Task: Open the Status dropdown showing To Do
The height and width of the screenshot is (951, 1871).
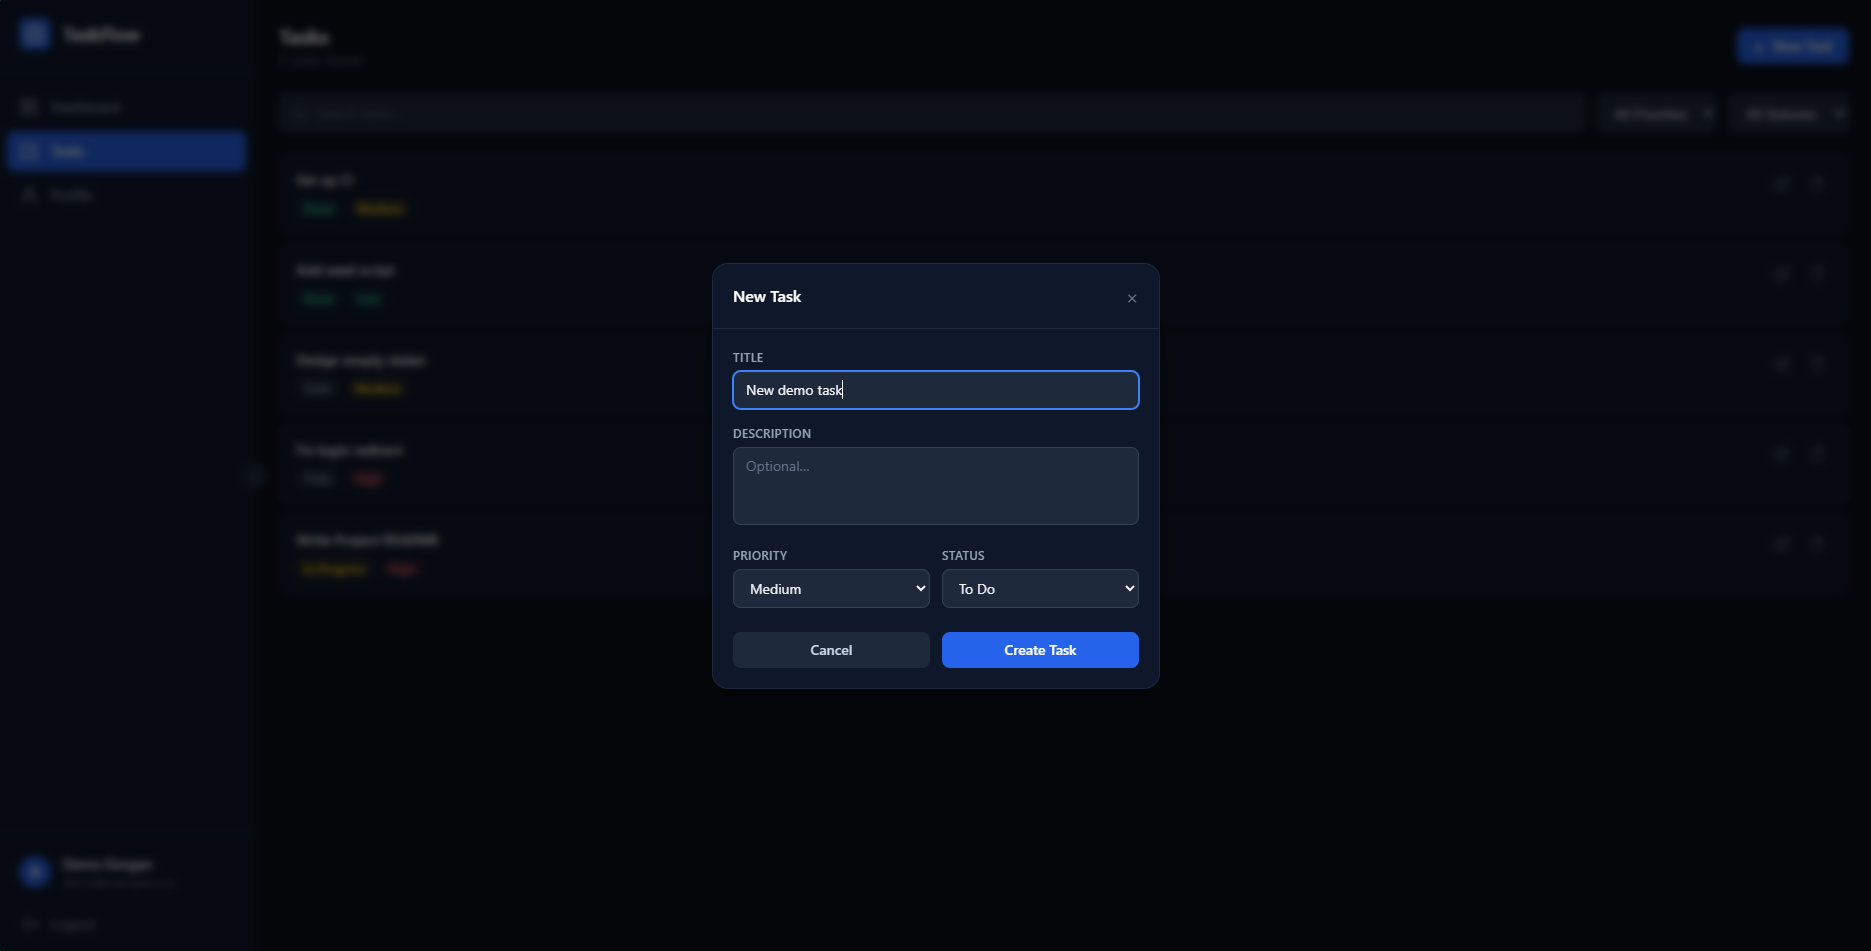Action: click(x=1040, y=589)
